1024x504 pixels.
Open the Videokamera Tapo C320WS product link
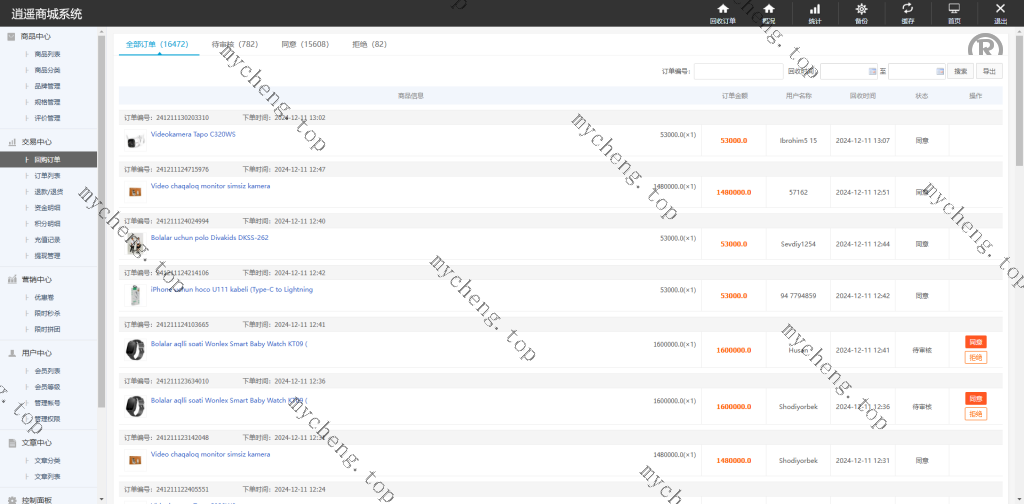click(193, 134)
